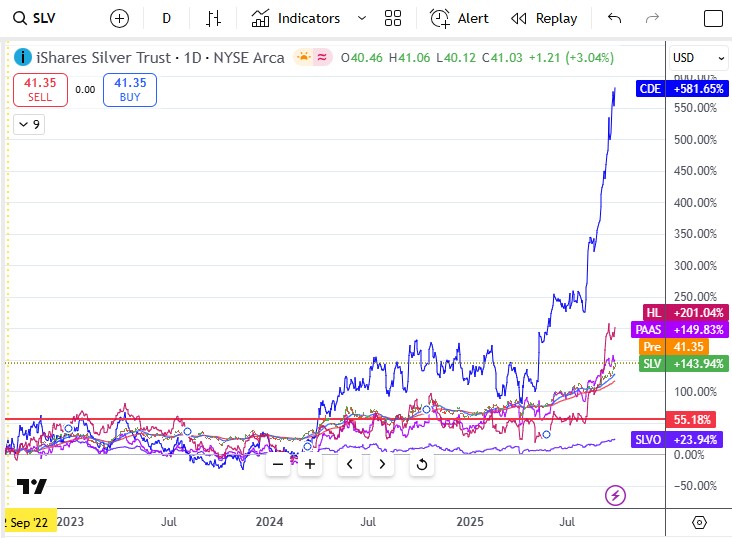Open the indicator templates grid icon
The image size is (732, 538).
[x=393, y=18]
